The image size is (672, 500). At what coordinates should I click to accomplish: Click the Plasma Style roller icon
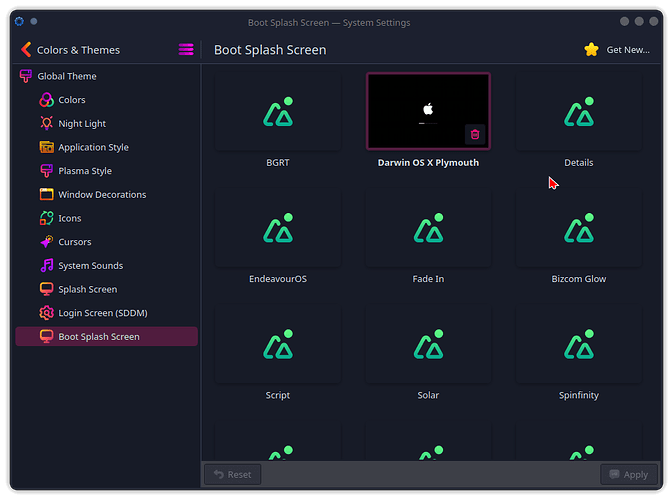pyautogui.click(x=46, y=171)
